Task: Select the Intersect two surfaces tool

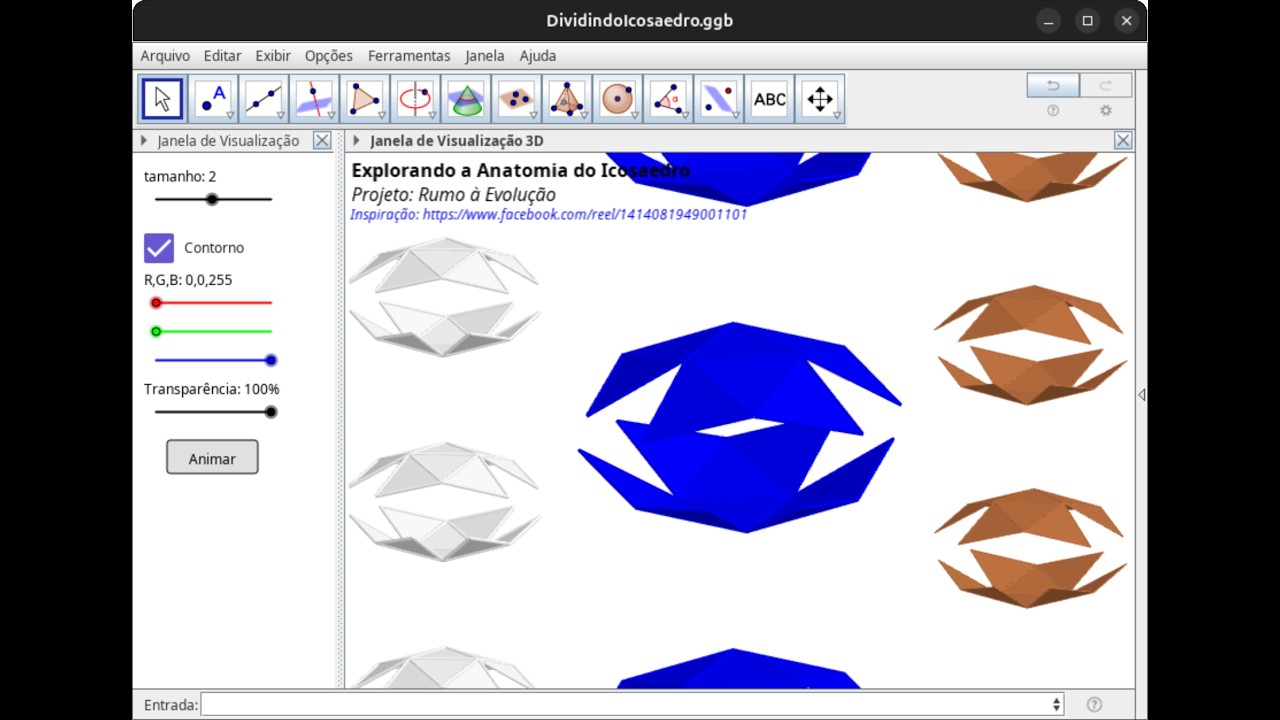Action: 466,99
